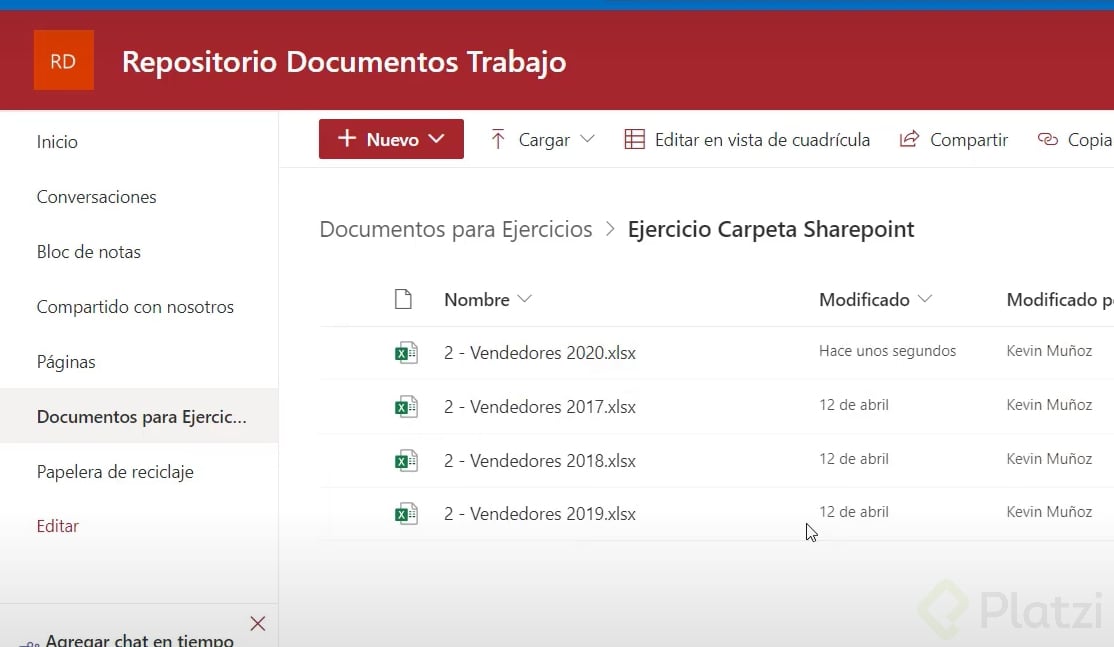This screenshot has width=1114, height=647.
Task: Click Kevin Muñoz in Vendedores 2018 row
Action: click(1049, 459)
